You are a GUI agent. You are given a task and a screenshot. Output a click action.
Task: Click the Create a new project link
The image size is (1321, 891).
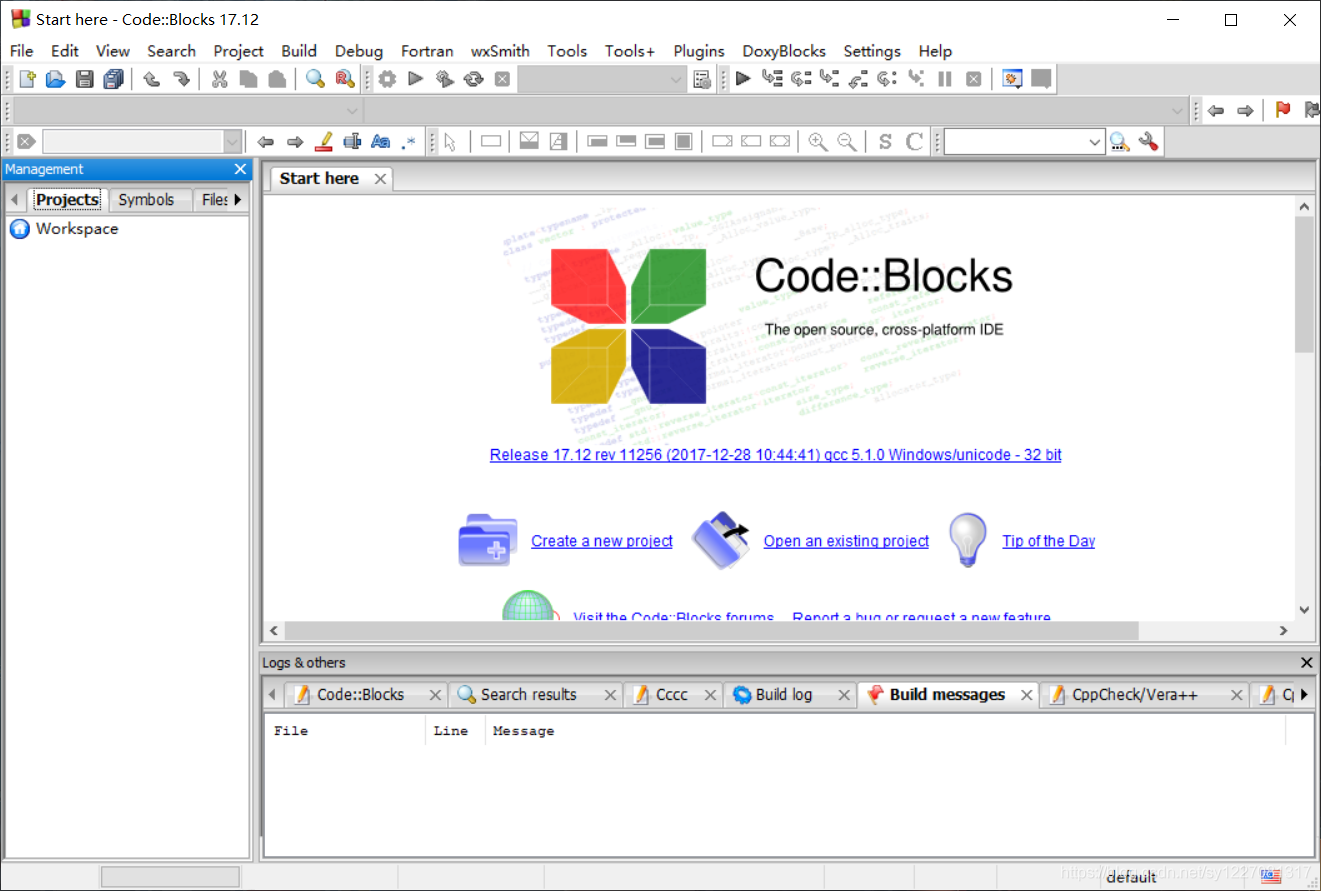[602, 541]
